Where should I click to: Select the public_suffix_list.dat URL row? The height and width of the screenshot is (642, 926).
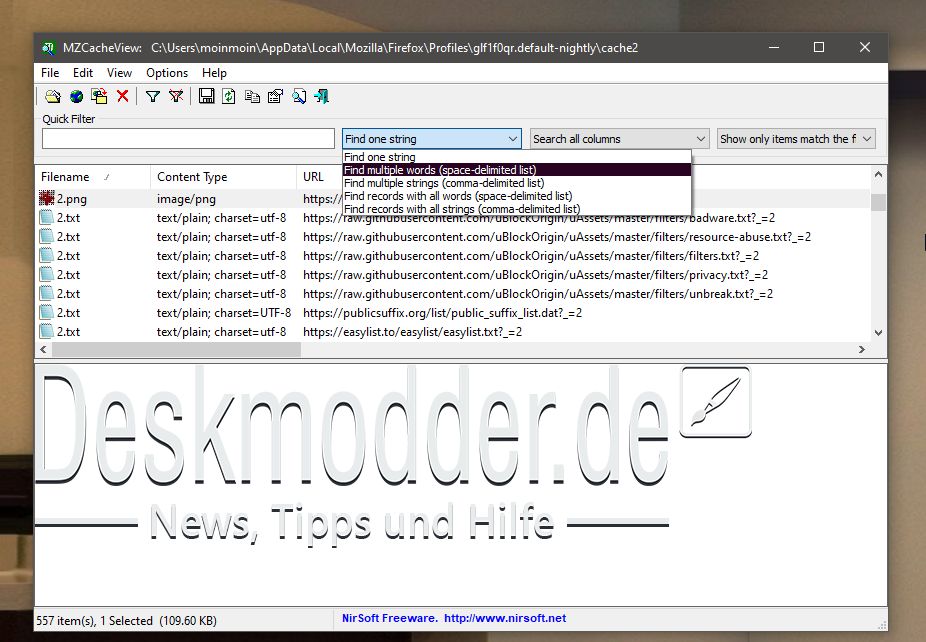[x=442, y=312]
